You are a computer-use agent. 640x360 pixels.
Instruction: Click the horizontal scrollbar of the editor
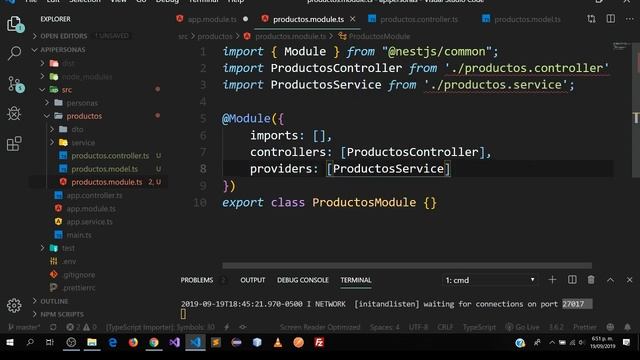pos(407,265)
